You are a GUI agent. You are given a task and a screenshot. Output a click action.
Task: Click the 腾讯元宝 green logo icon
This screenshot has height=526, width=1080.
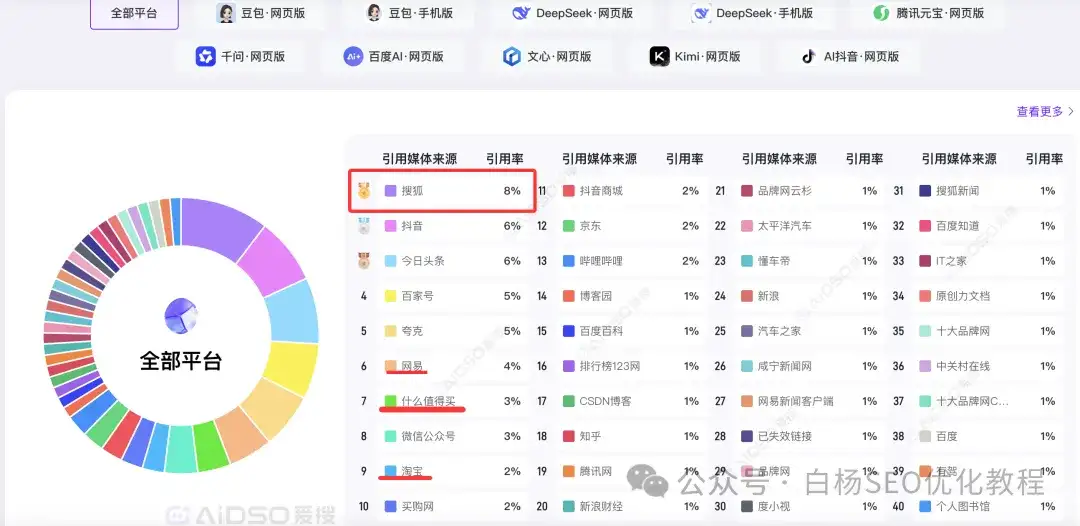click(881, 13)
